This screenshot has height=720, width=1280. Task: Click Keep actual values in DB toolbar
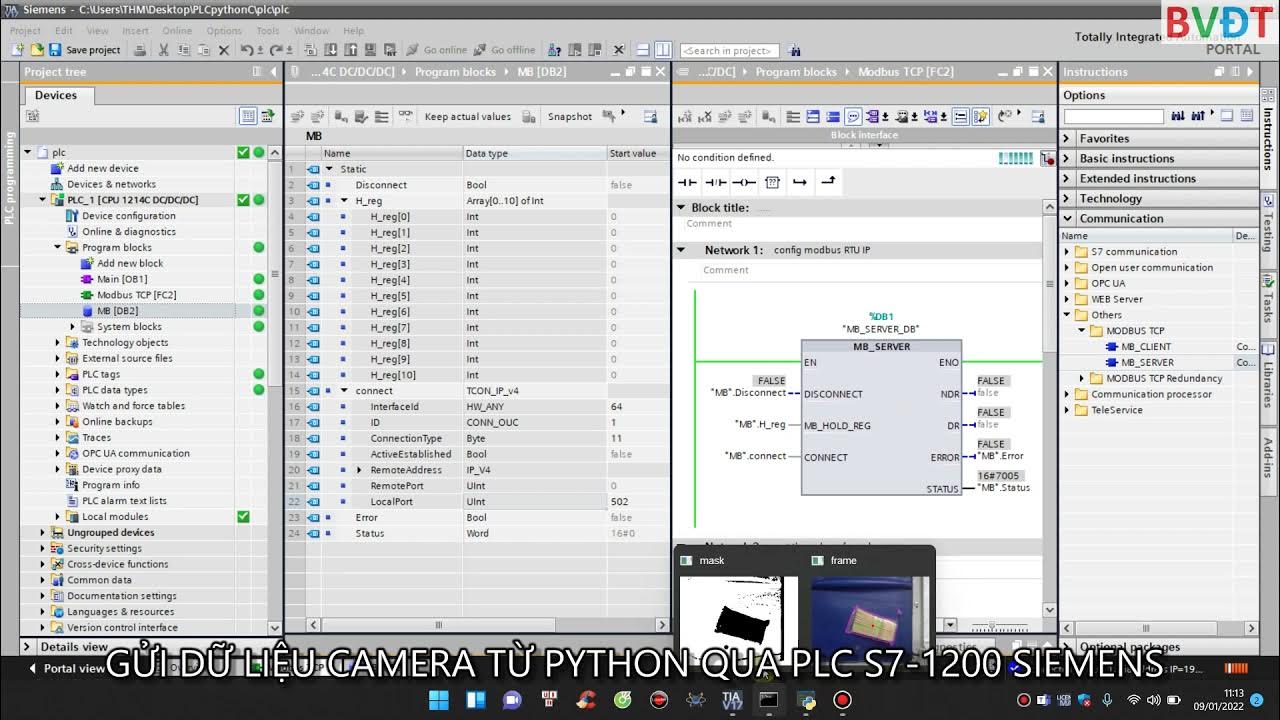pyautogui.click(x=467, y=117)
